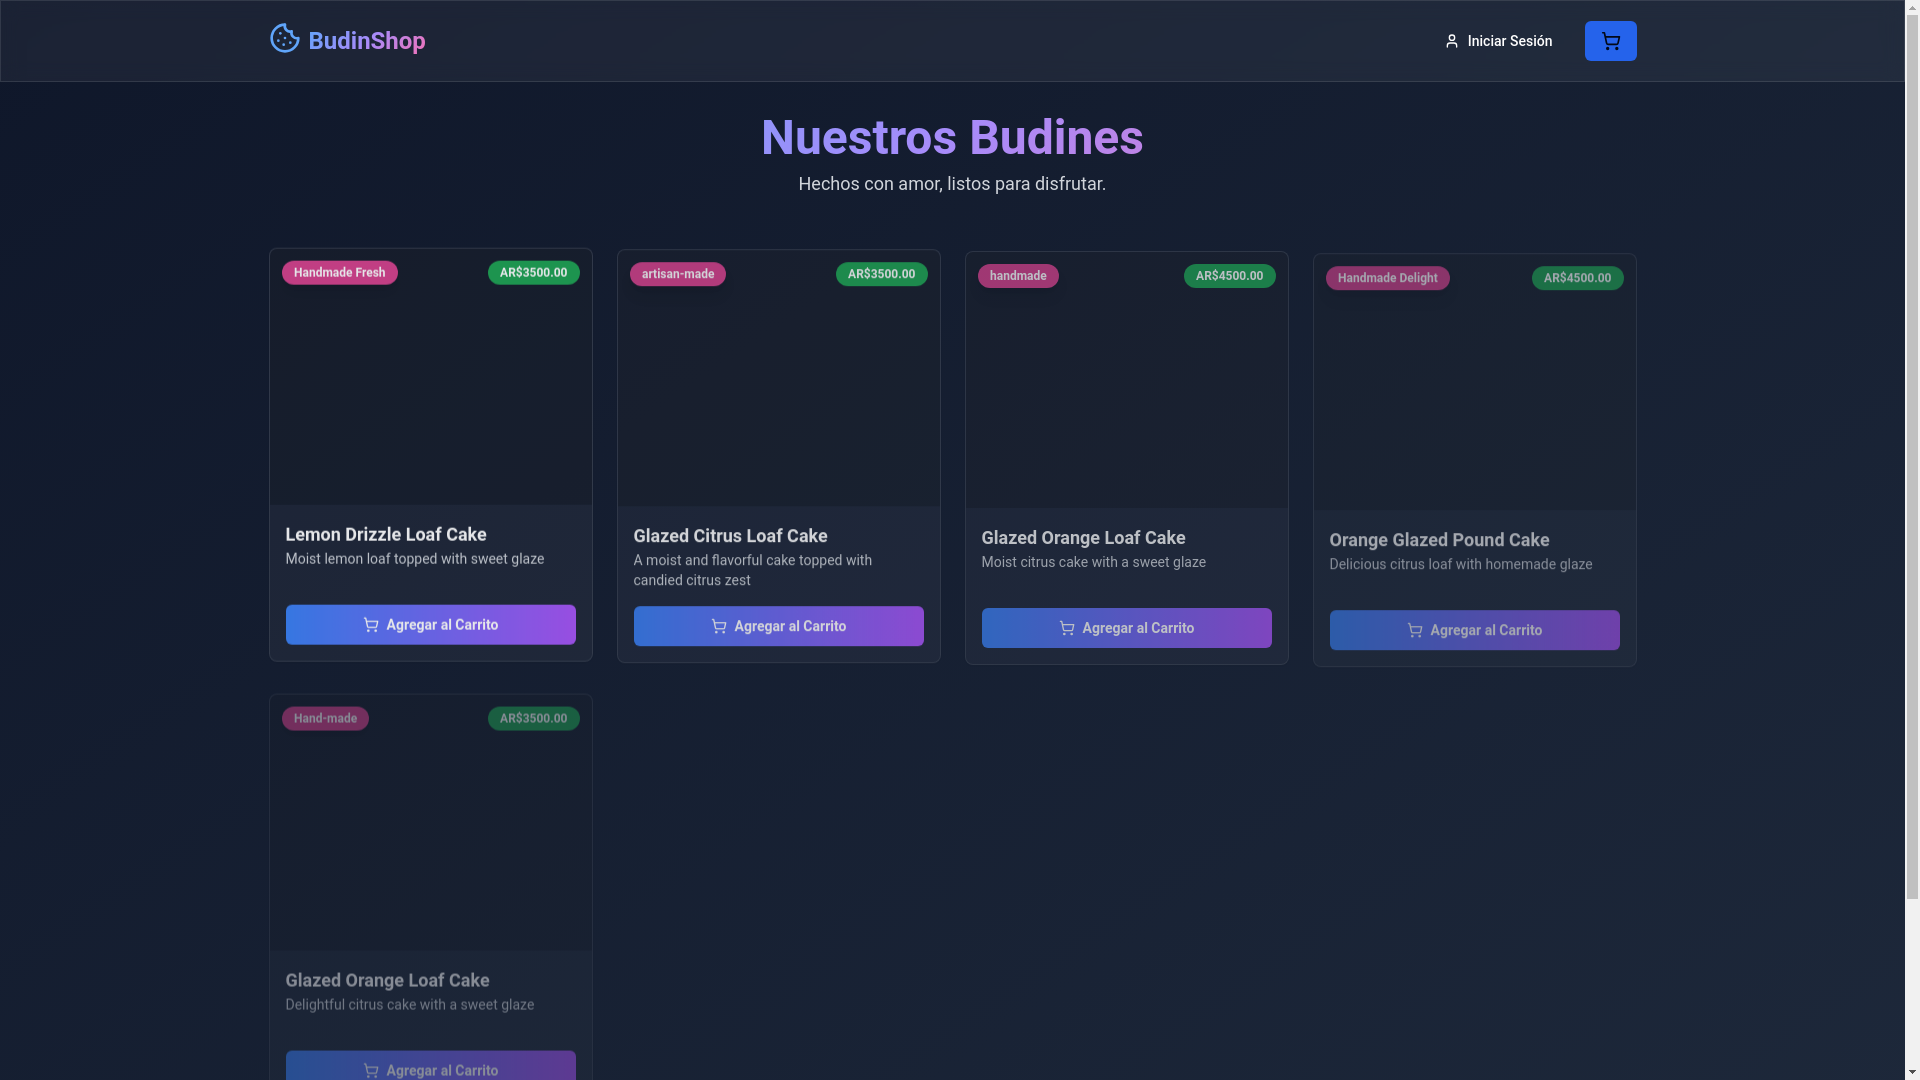Click the BudinShop cookie logo icon
The image size is (1920, 1080).
[285, 39]
